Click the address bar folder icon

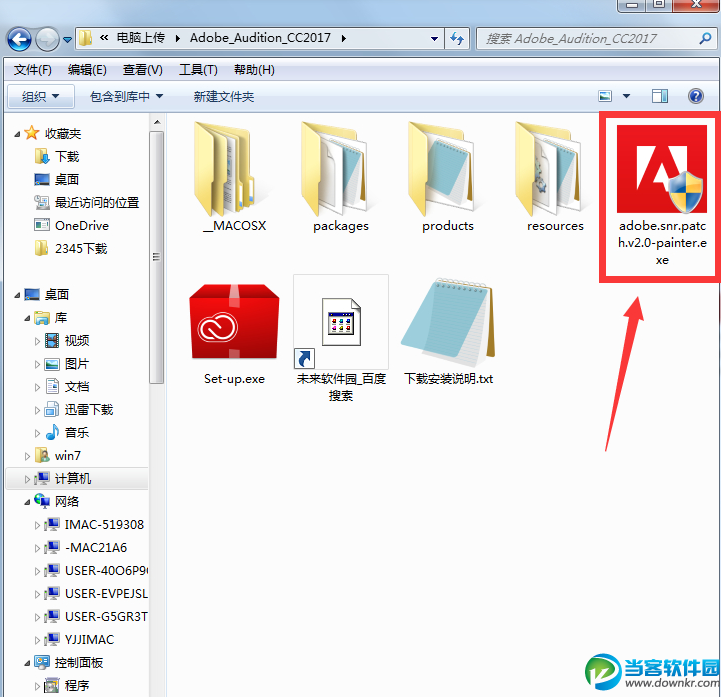pos(85,38)
